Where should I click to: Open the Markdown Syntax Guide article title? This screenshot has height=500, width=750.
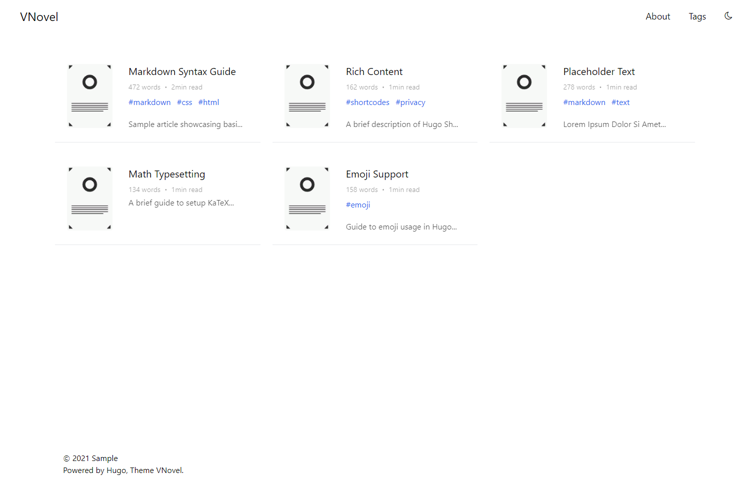(x=182, y=72)
